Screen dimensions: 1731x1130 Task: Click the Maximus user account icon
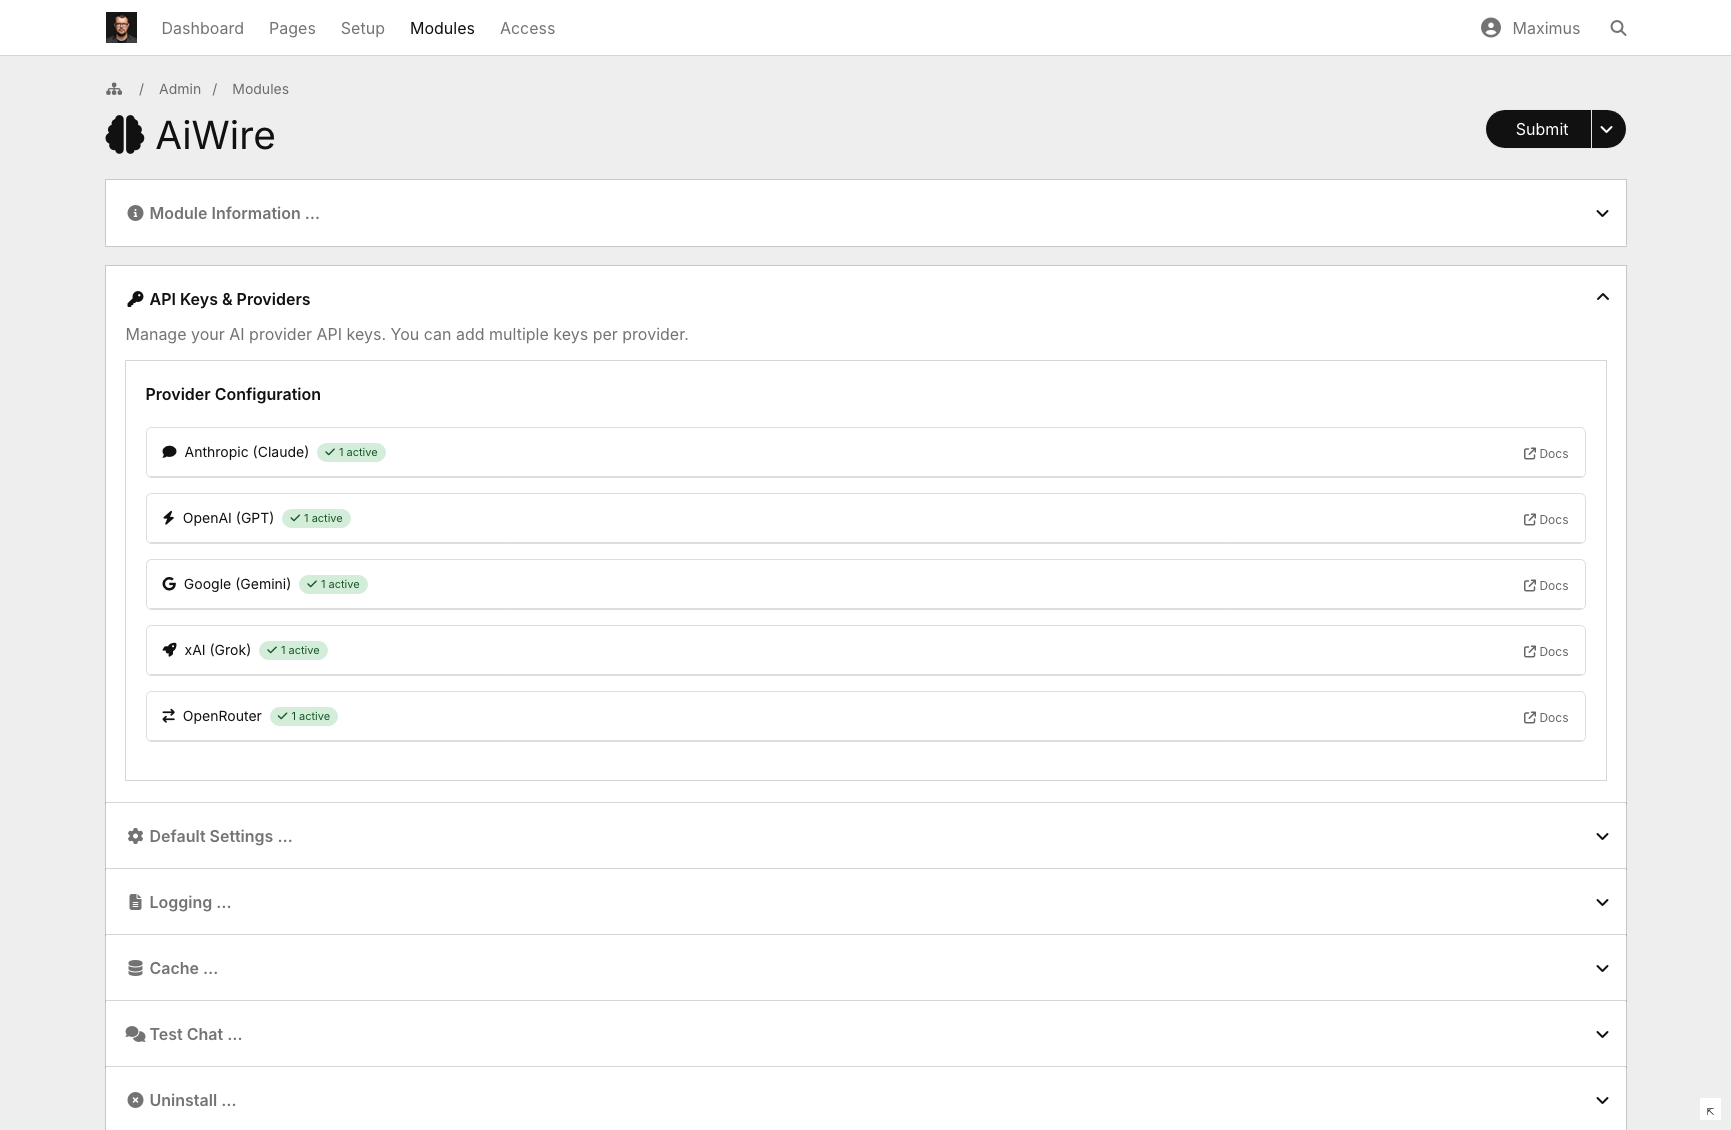(x=1490, y=28)
